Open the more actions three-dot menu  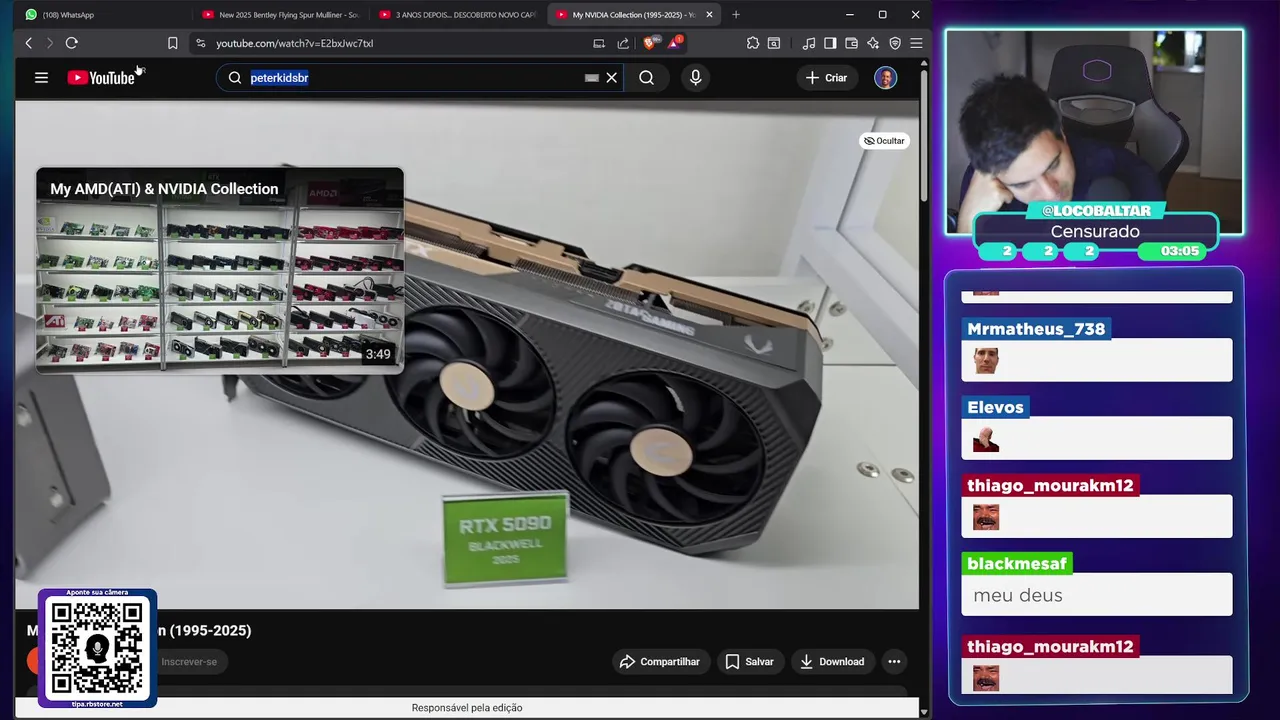pyautogui.click(x=894, y=661)
